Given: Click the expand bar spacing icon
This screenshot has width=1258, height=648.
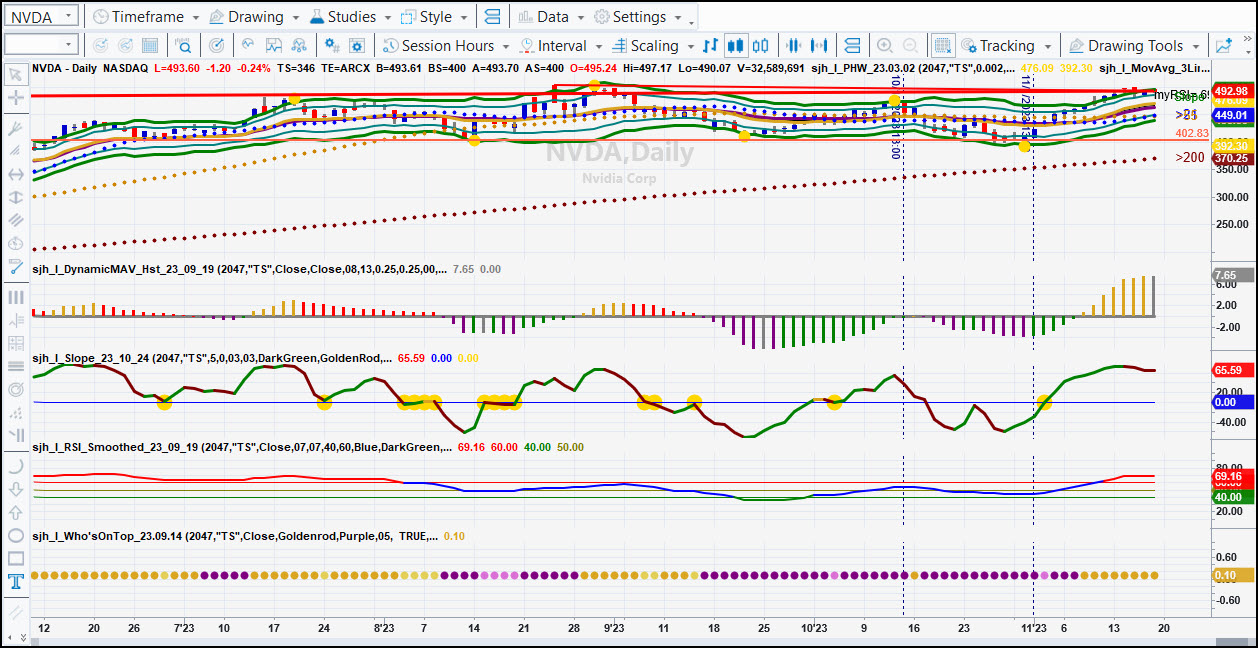Looking at the screenshot, I should click(x=820, y=46).
